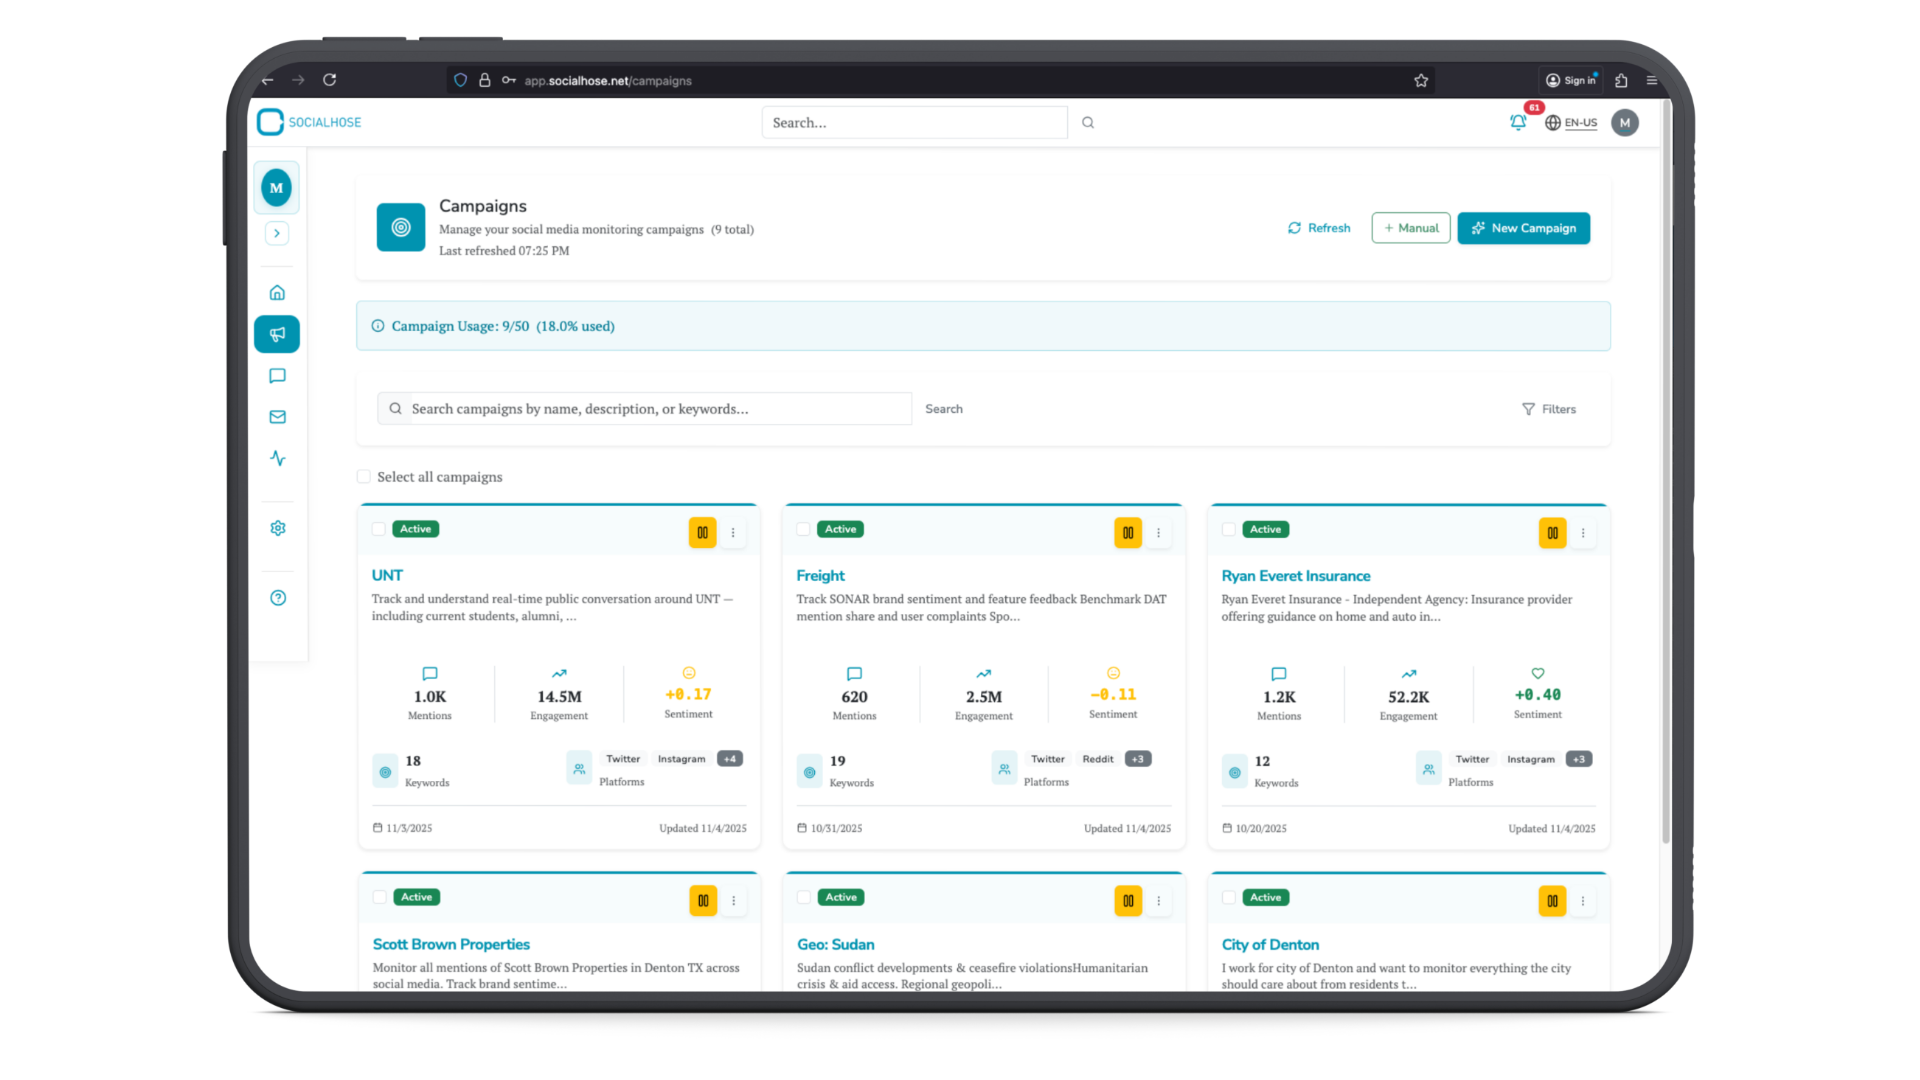The image size is (1920, 1080).
Task: Open the EN-US language selector
Action: [1572, 122]
